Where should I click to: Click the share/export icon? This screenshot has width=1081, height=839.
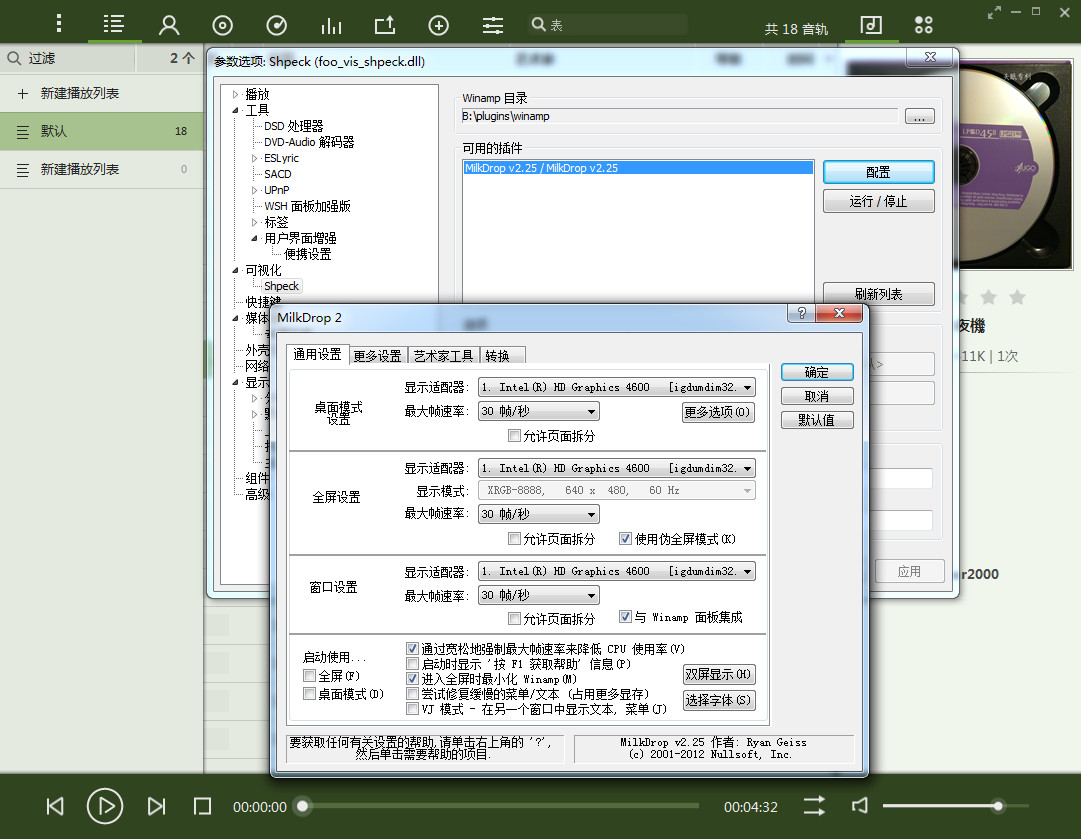point(385,26)
